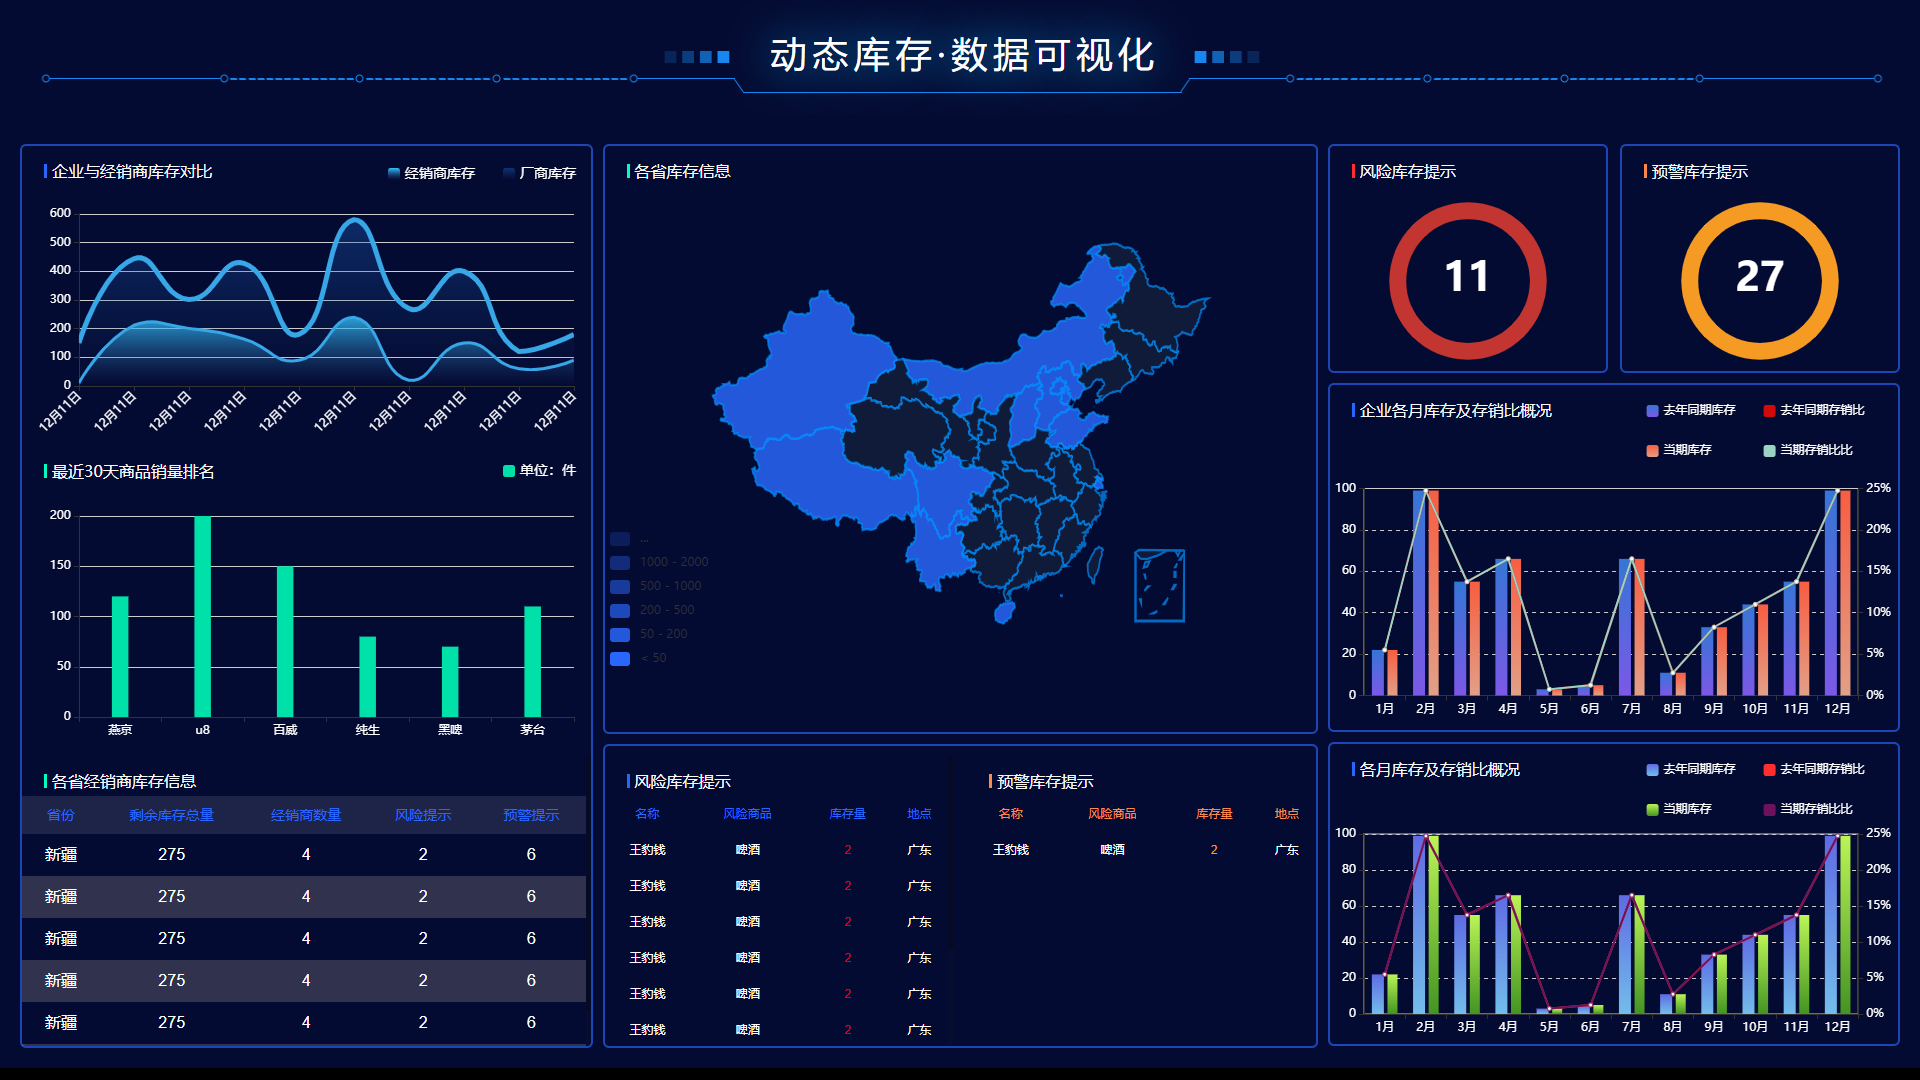
Task: Click the red risk inventory ring showing 11
Action: pos(1467,280)
